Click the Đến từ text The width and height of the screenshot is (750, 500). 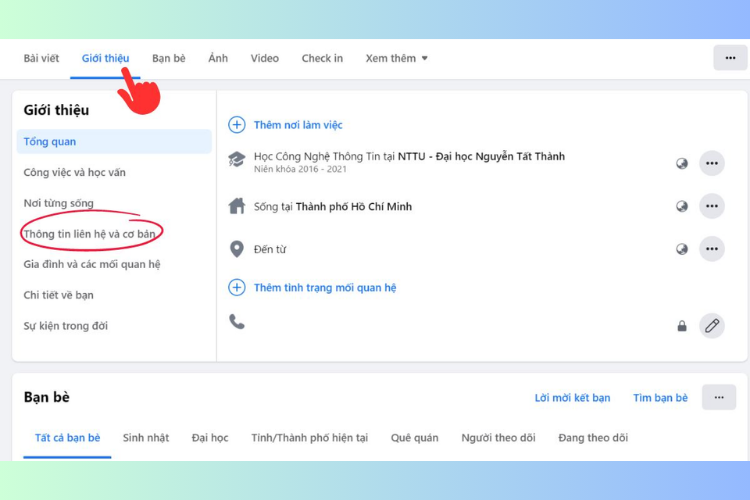pos(270,249)
